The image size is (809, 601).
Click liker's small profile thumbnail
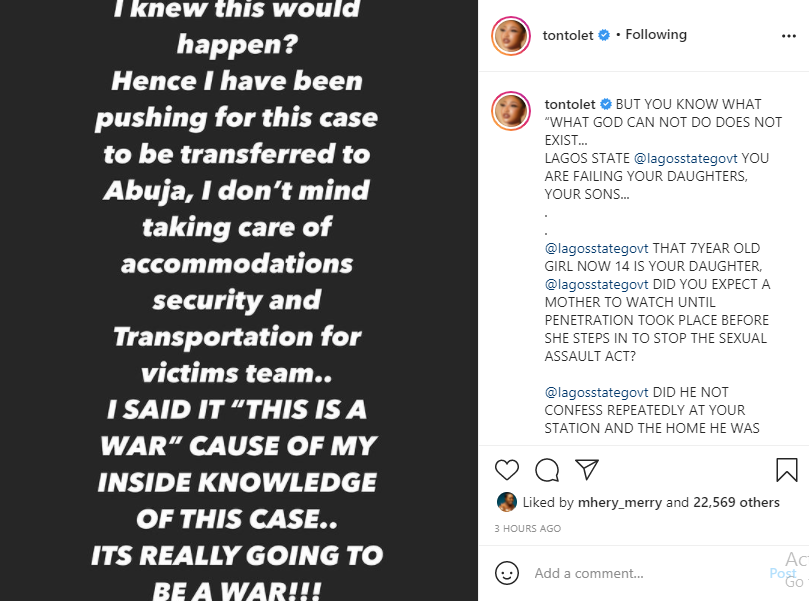point(506,502)
